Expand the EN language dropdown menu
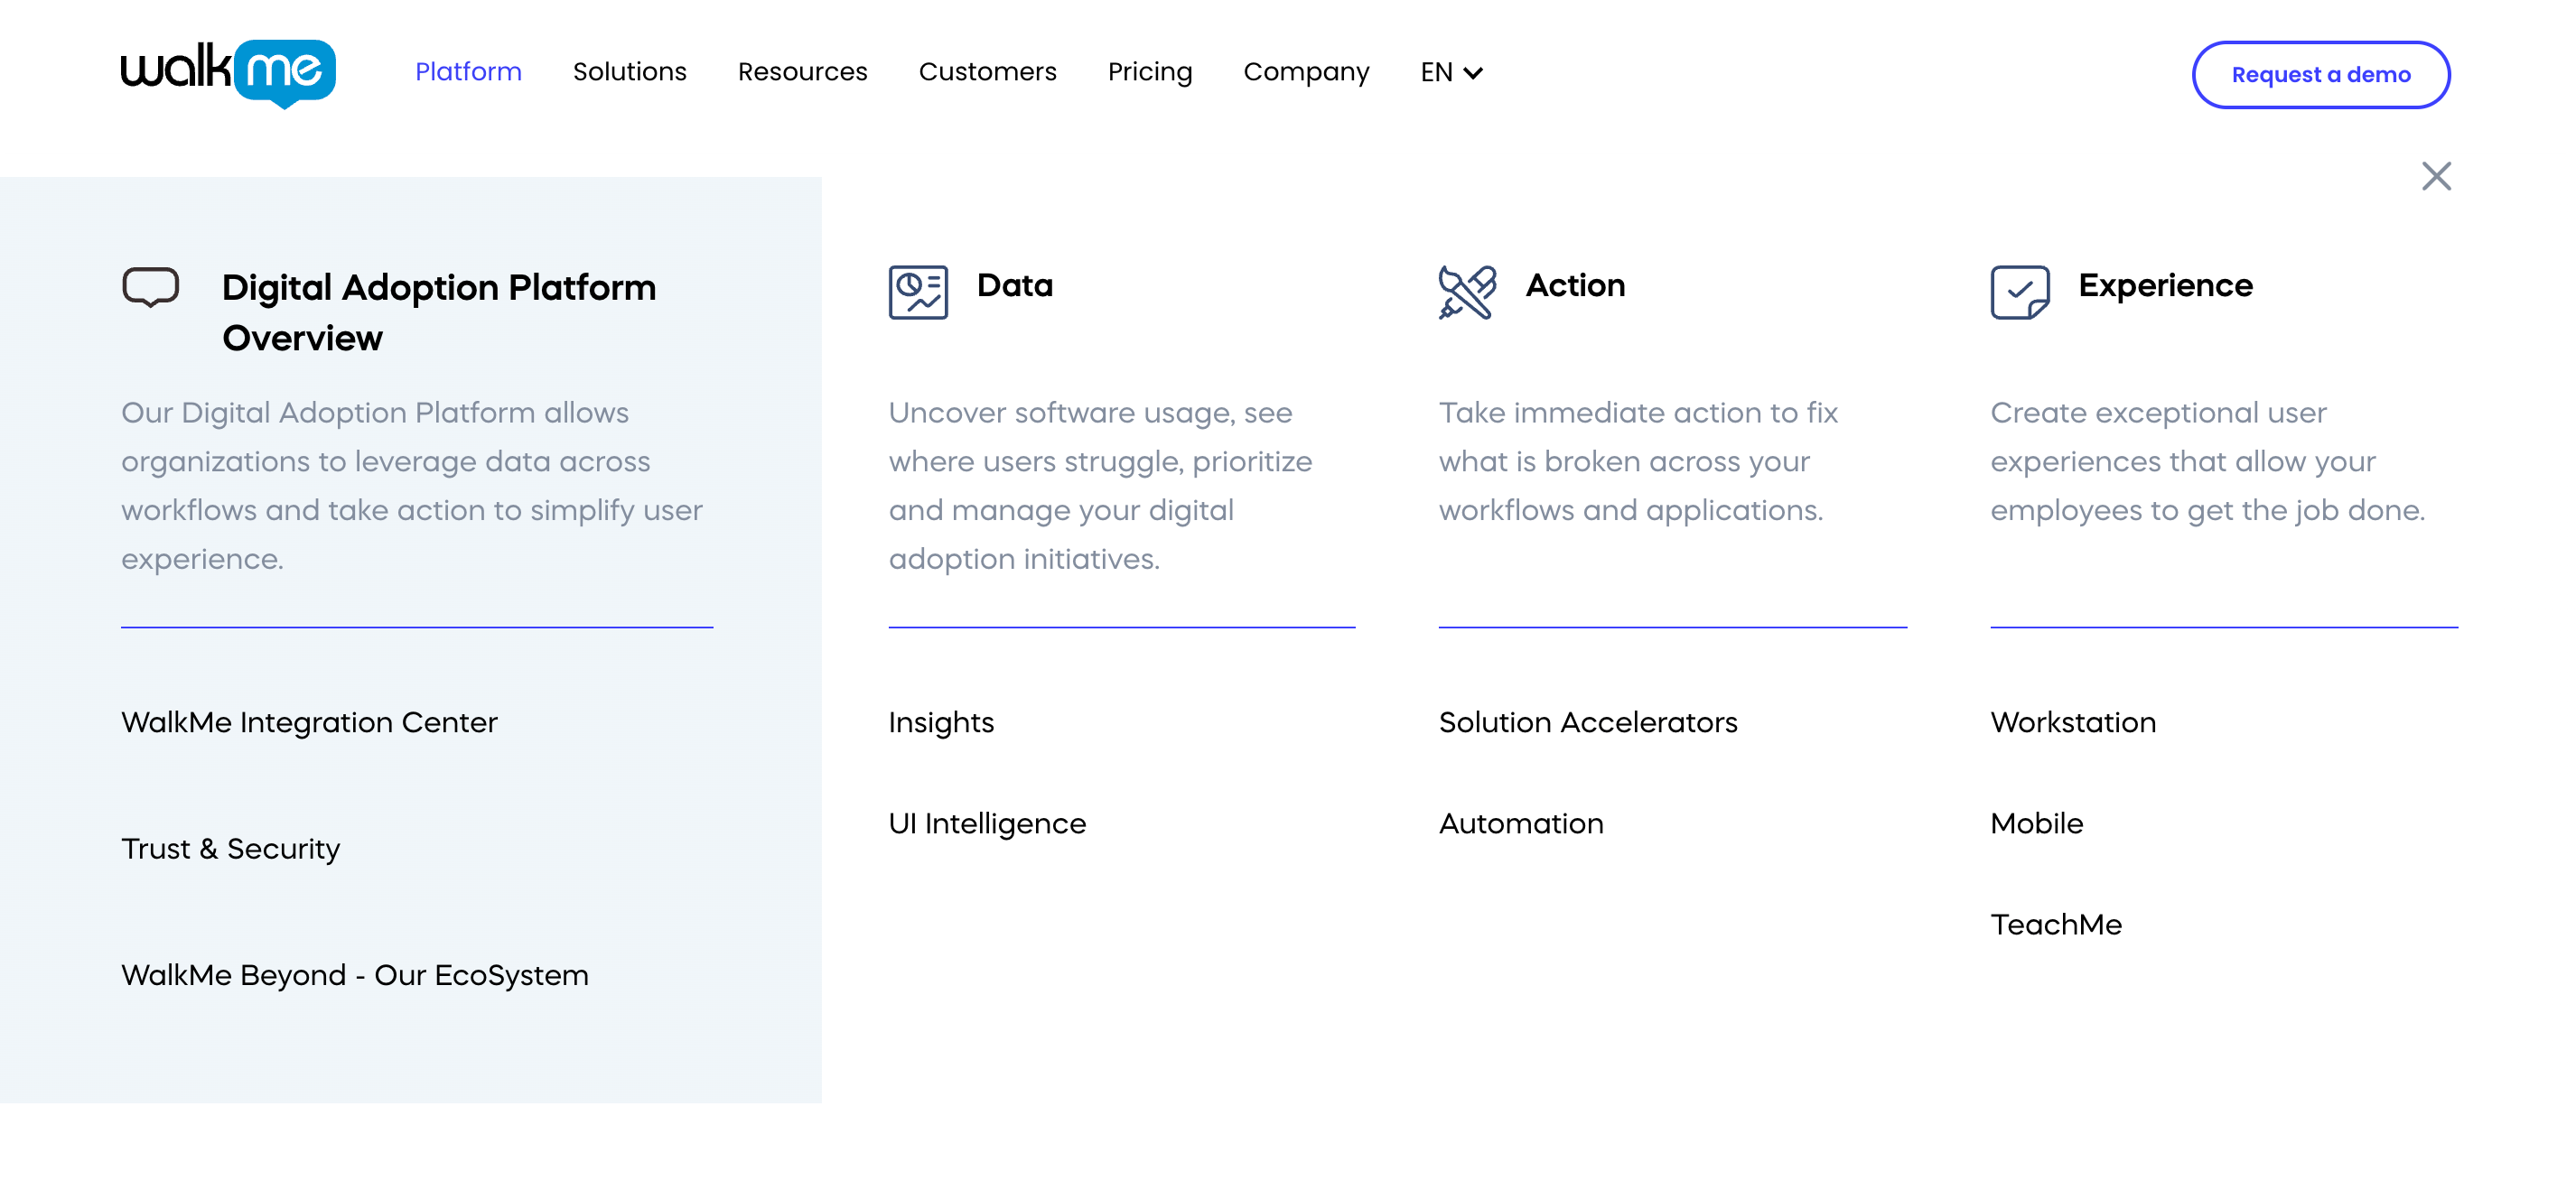 coord(1451,72)
